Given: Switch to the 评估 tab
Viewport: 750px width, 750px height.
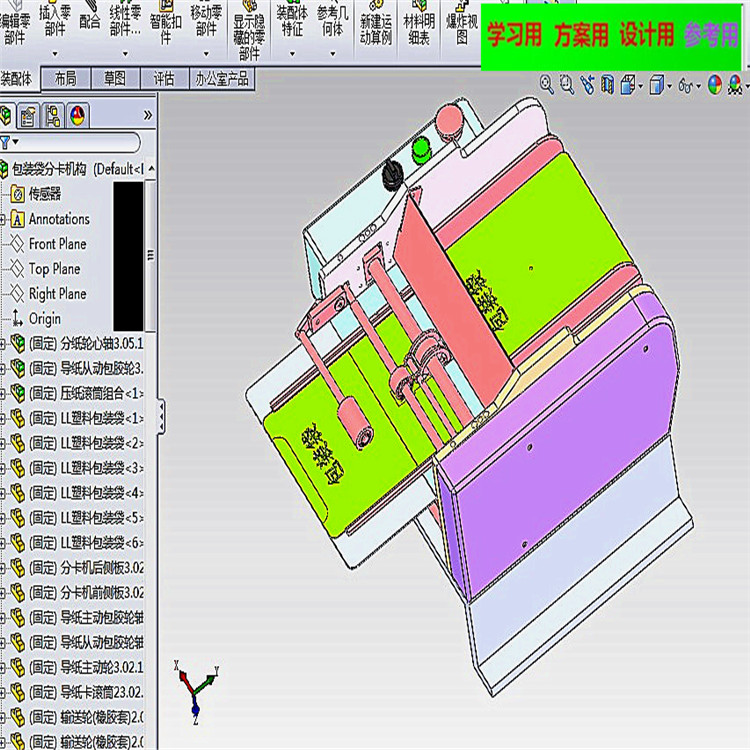Looking at the screenshot, I should pos(164,78).
